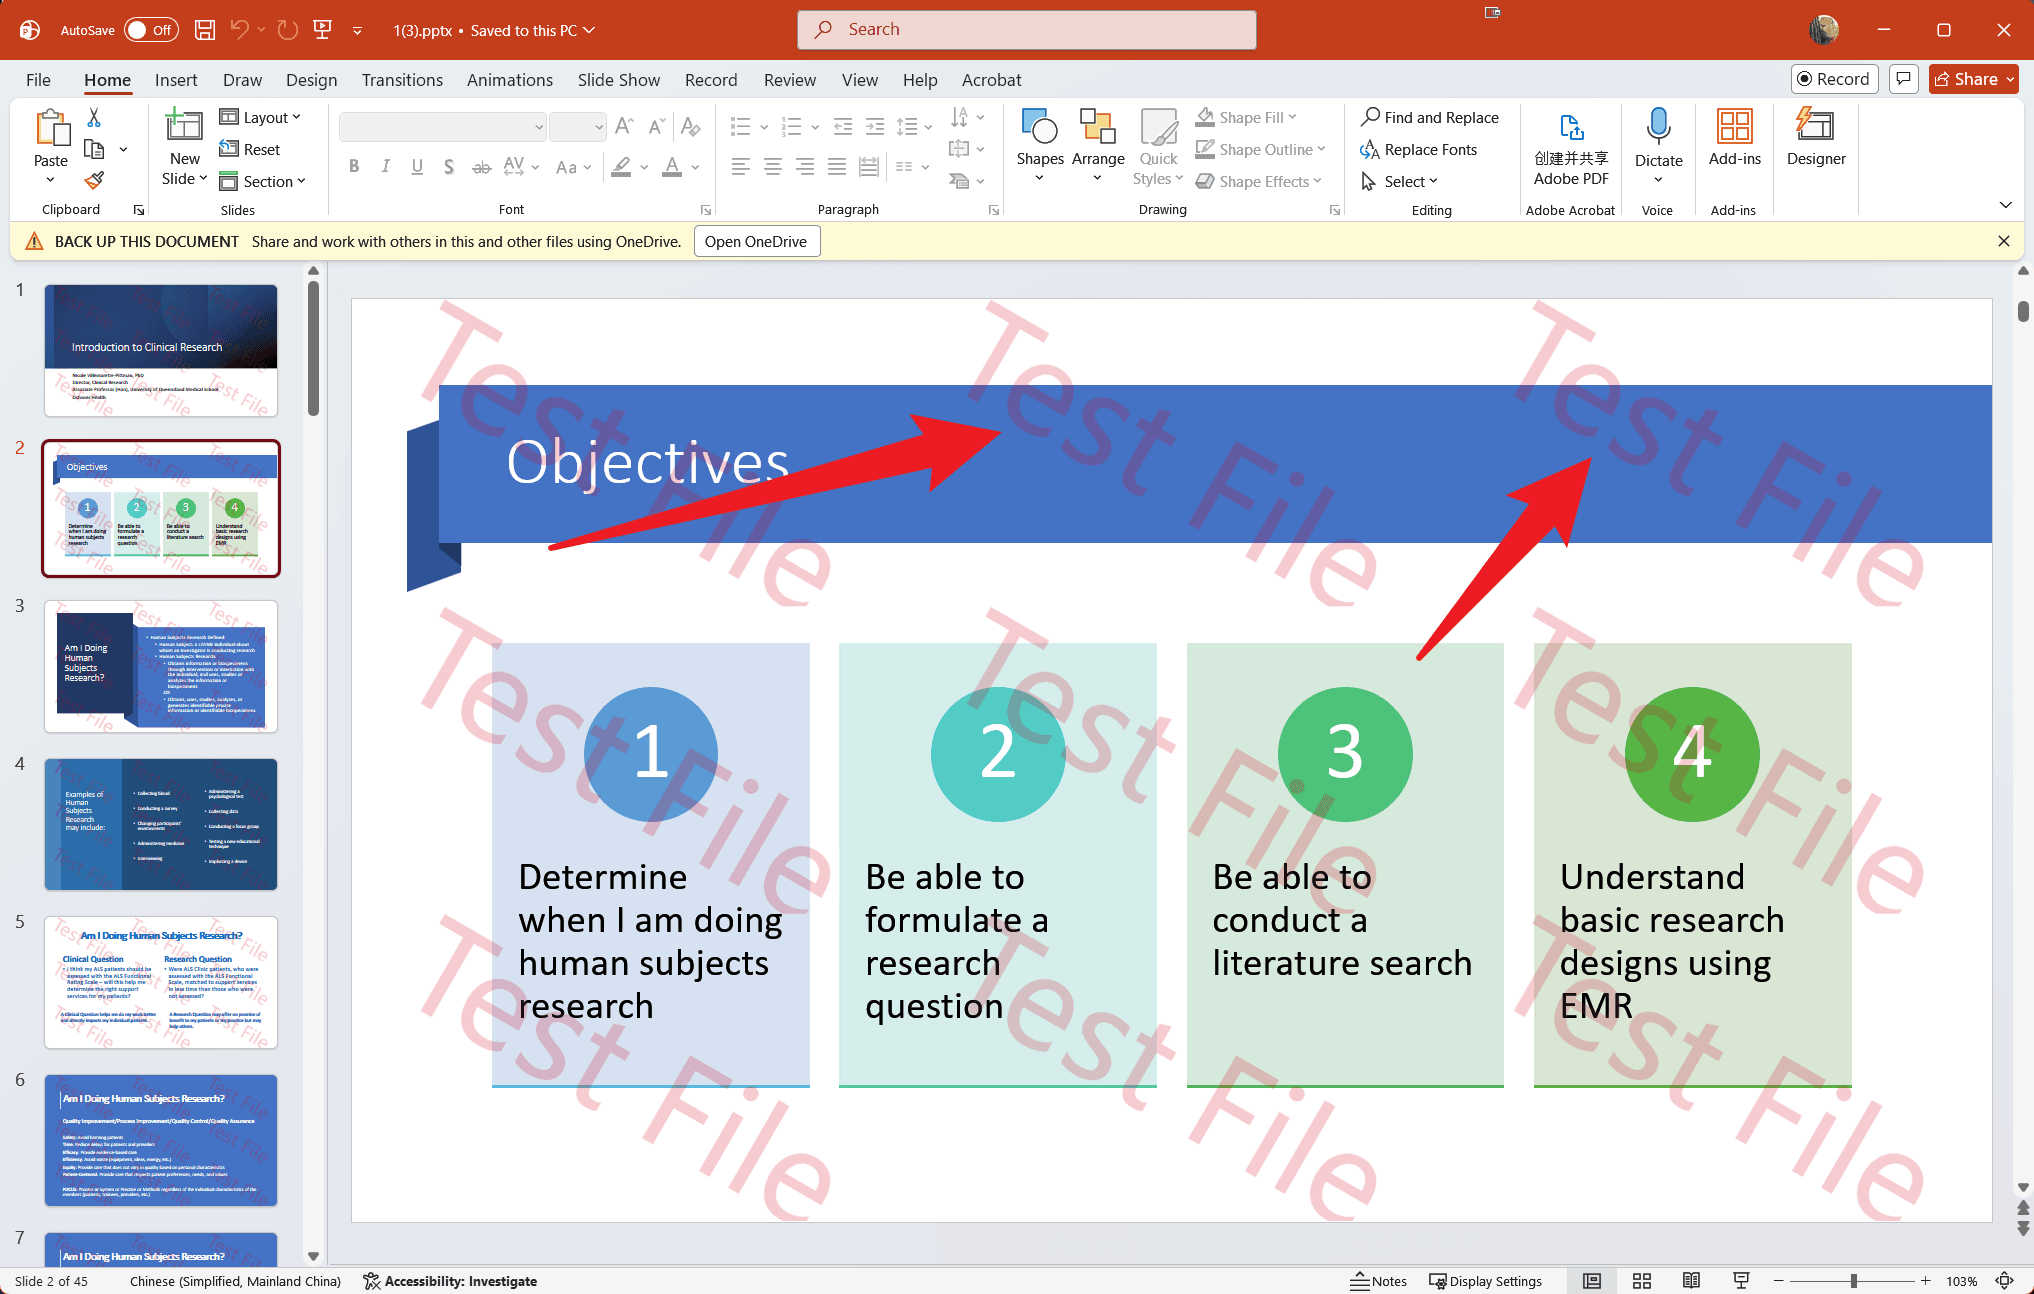The width and height of the screenshot is (2034, 1294).
Task: Click the New Slide icon
Action: point(184,127)
